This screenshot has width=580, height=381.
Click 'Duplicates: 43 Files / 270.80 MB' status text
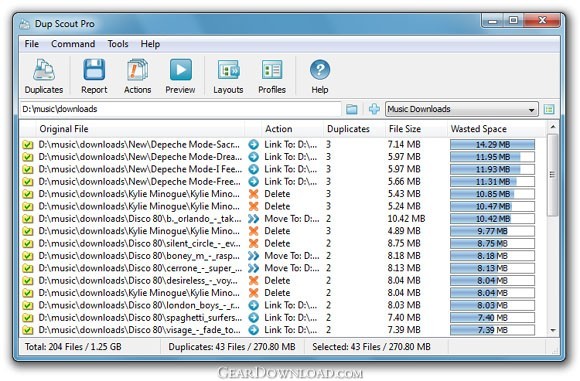[x=232, y=347]
